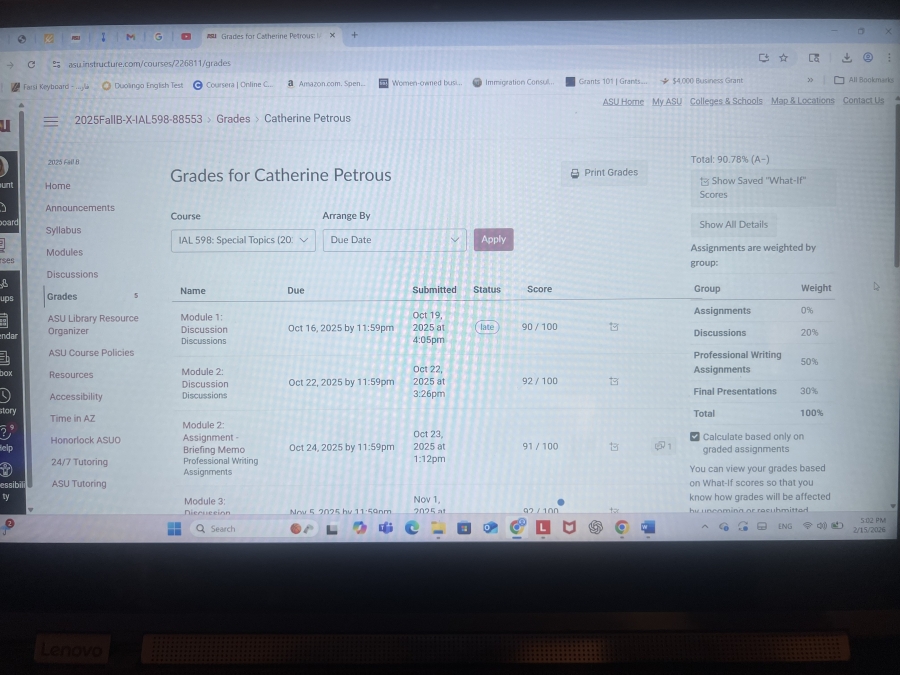Open the Canvas History sidebar icon
Image resolution: width=900 pixels, height=675 pixels.
(x=4, y=397)
